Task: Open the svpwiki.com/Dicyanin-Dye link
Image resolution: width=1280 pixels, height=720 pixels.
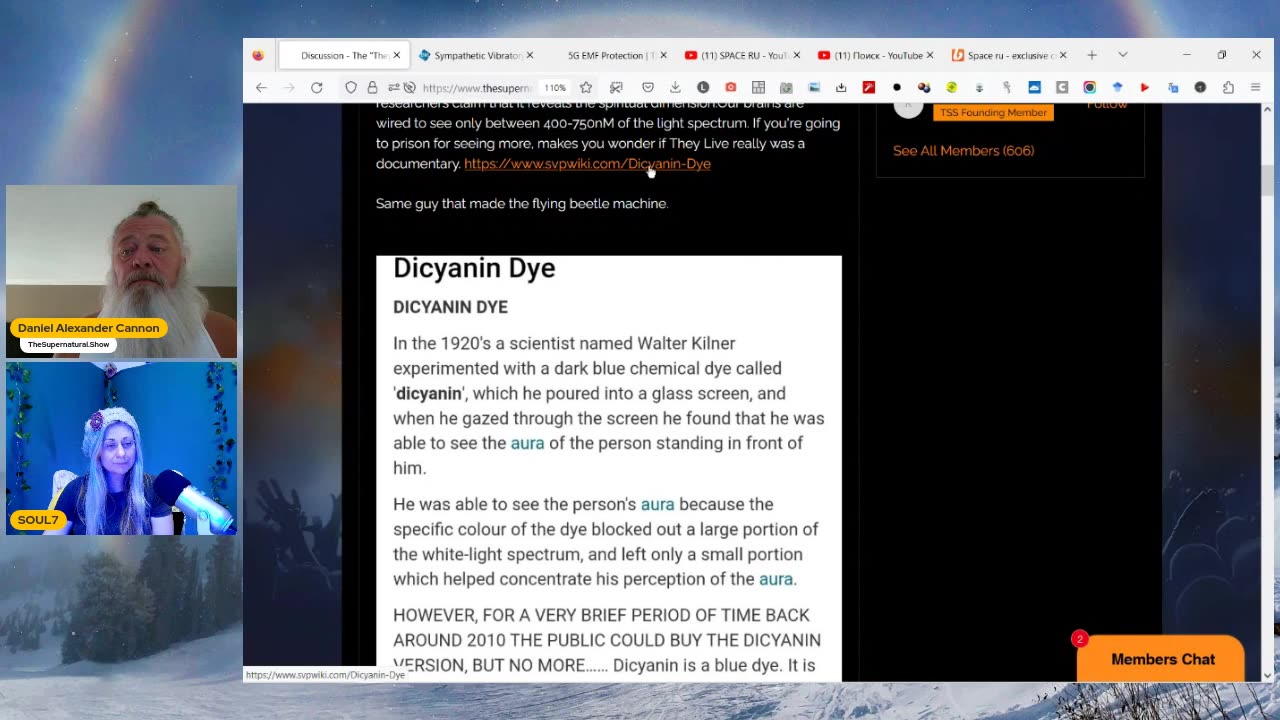Action: tap(587, 164)
